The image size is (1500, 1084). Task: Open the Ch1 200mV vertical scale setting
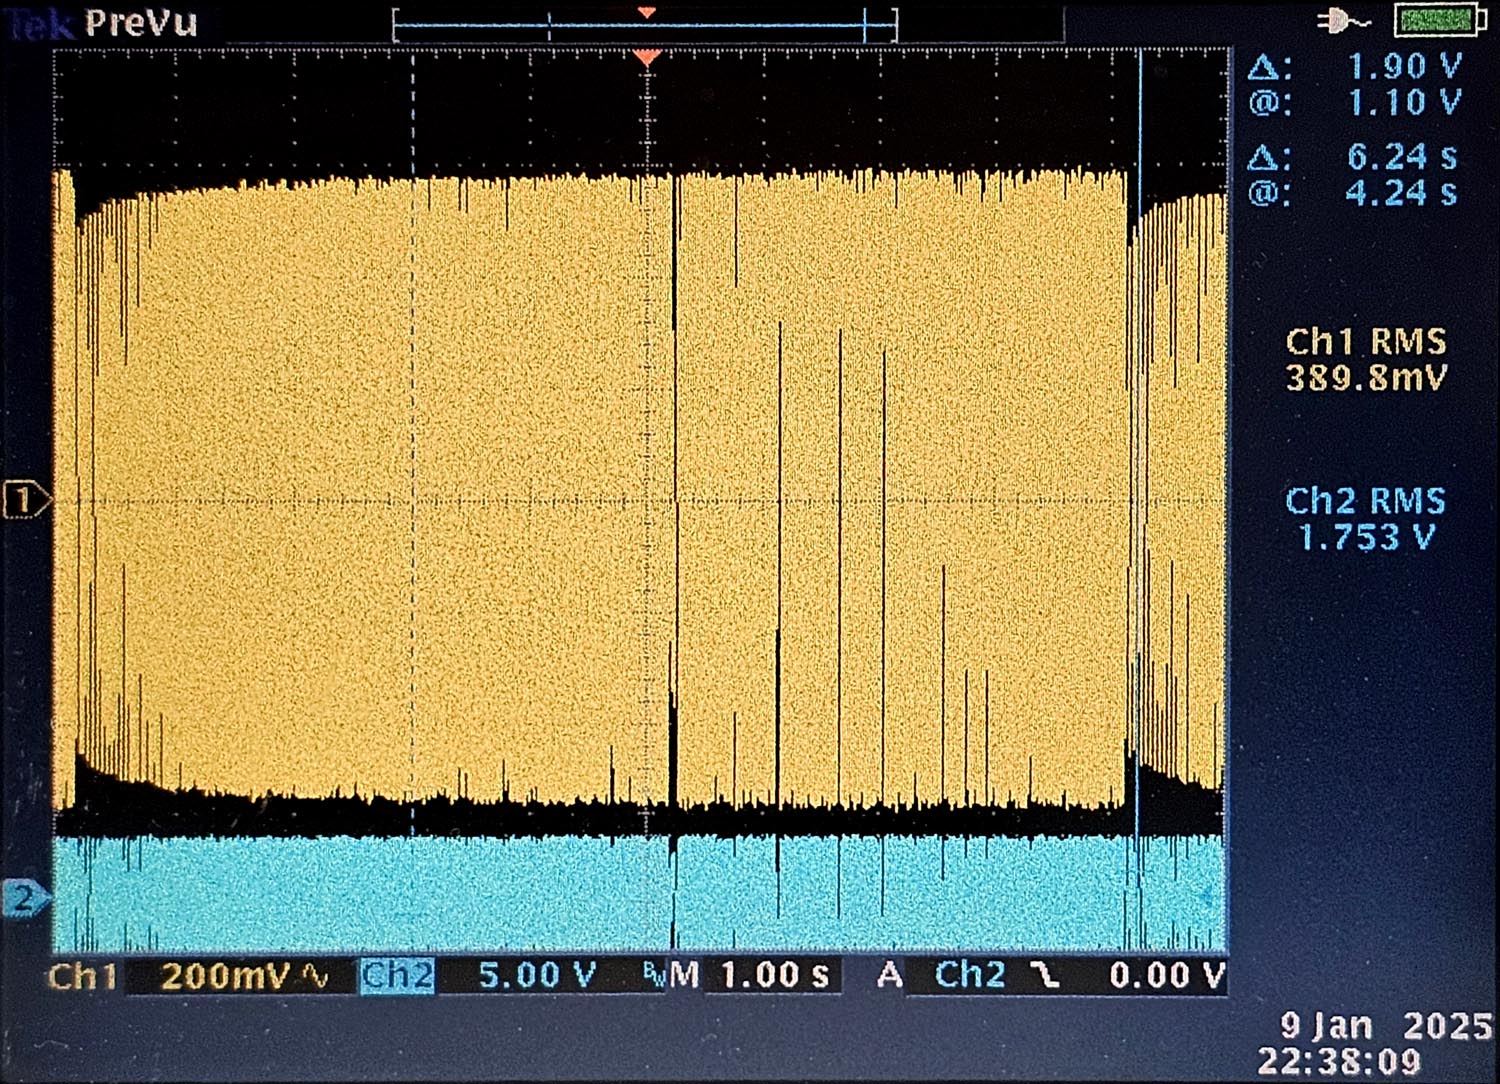(x=225, y=976)
